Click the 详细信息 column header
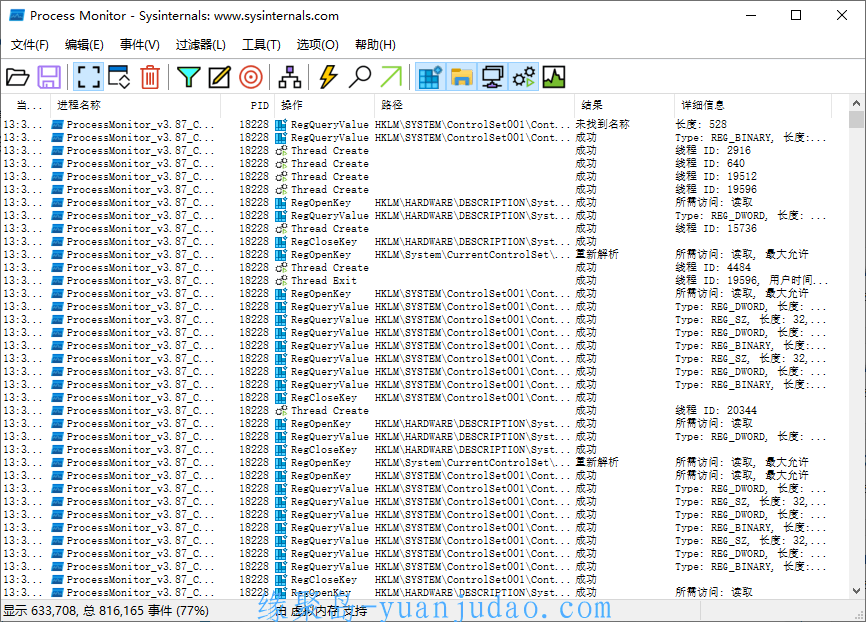The image size is (866, 622). coord(753,105)
